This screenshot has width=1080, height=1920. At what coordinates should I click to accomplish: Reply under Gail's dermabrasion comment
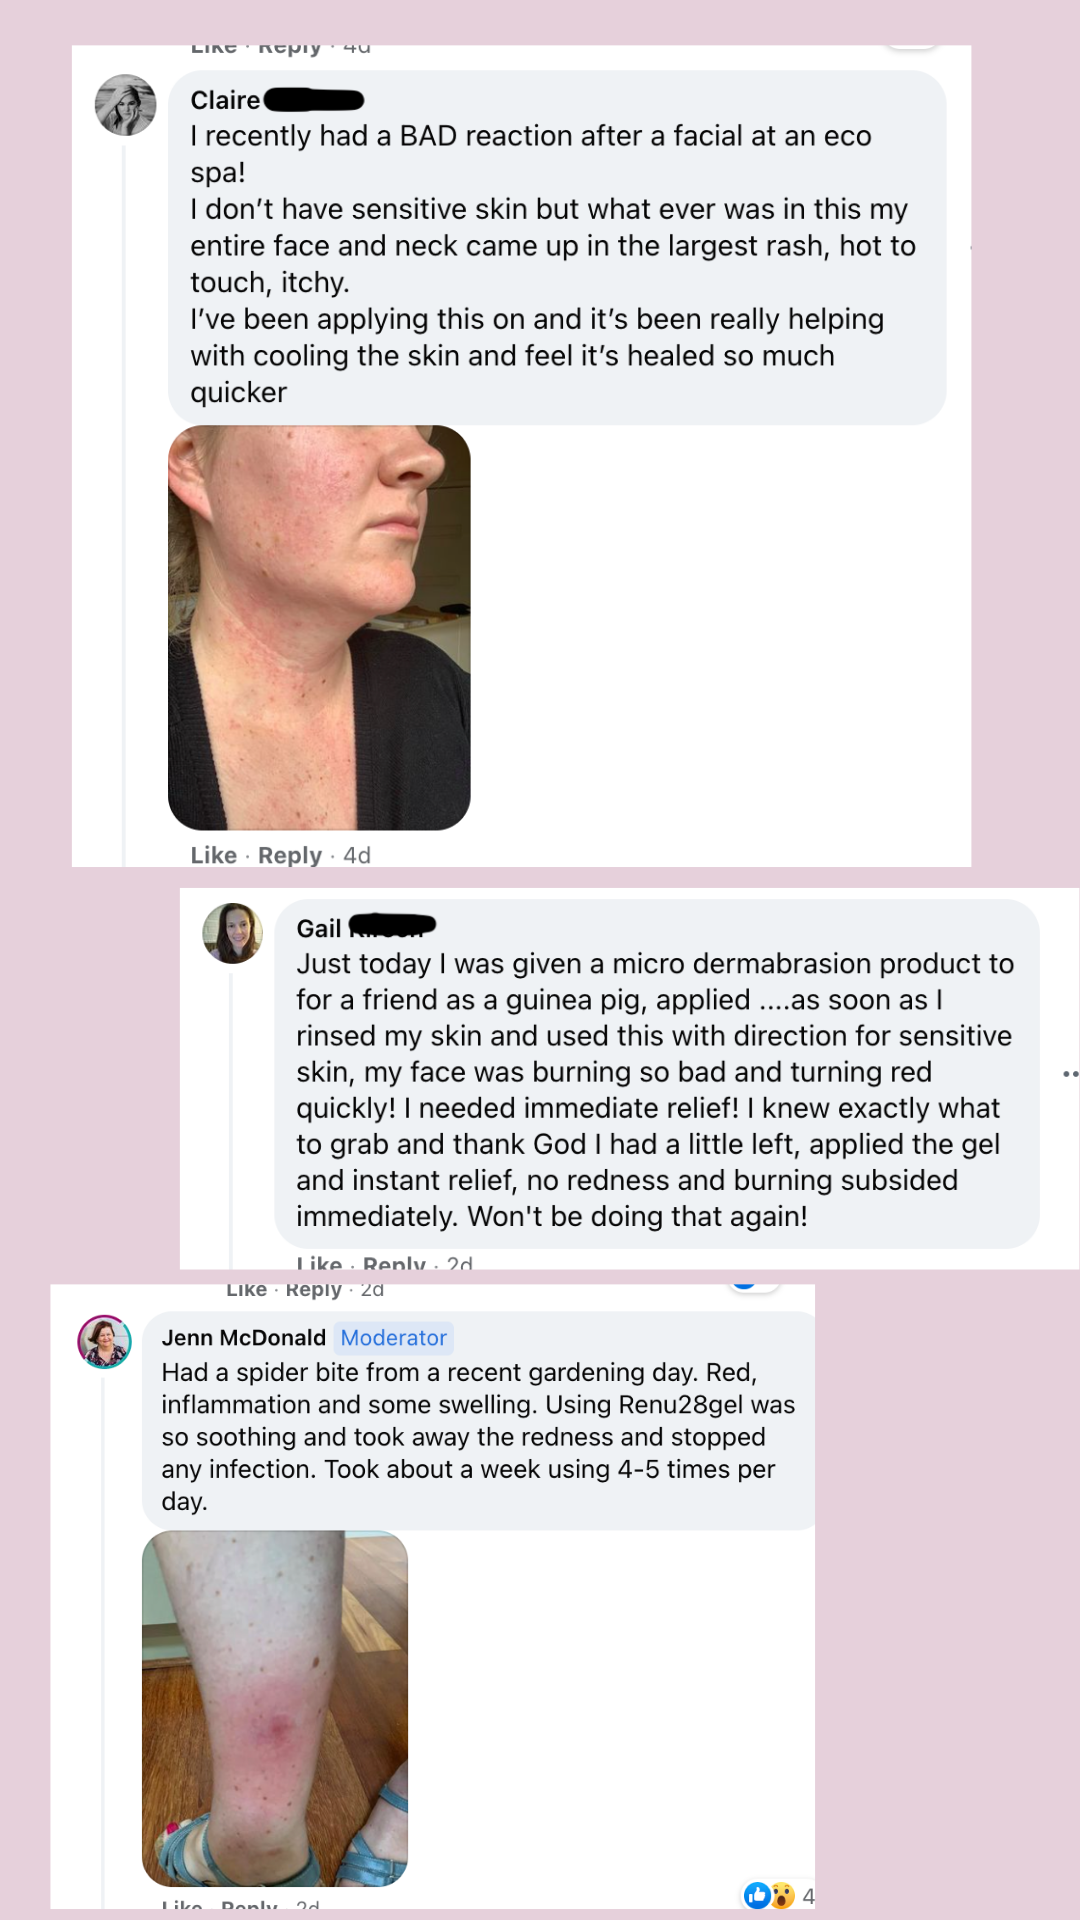pyautogui.click(x=394, y=1263)
